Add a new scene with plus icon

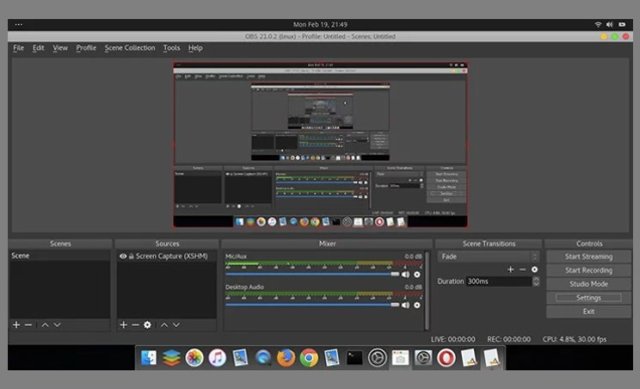[16, 325]
